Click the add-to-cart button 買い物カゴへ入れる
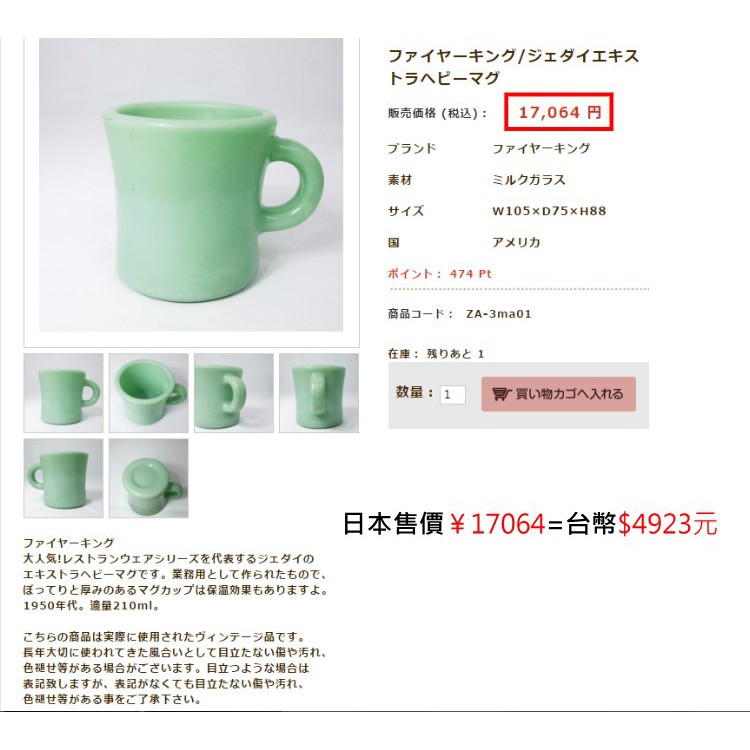The height and width of the screenshot is (750, 750). pos(558,394)
